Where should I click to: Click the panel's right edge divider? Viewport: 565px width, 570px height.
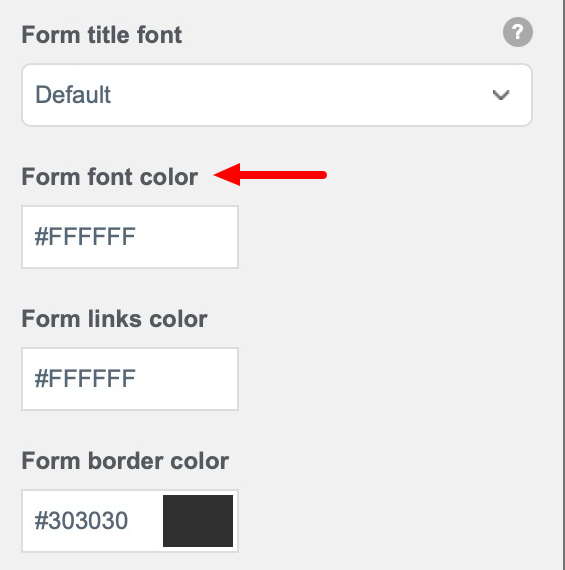click(x=562, y=285)
